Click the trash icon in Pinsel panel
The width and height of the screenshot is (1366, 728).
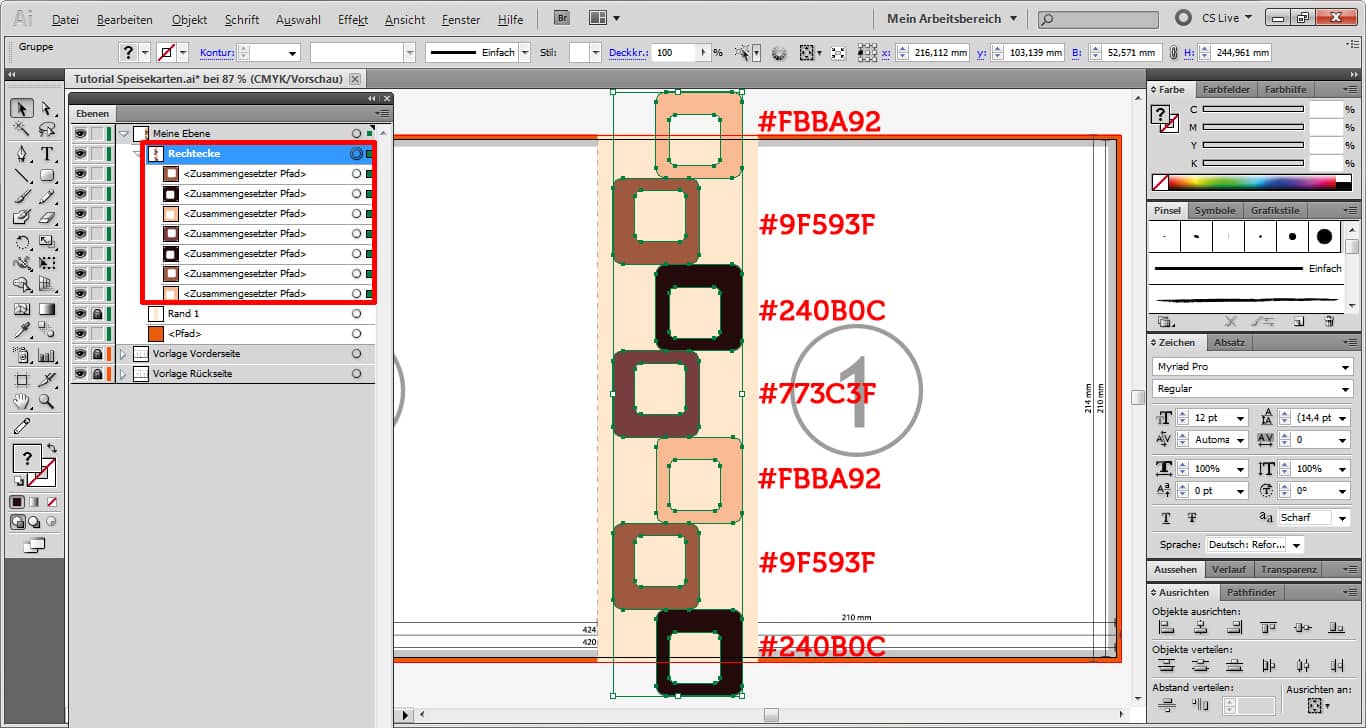(x=1328, y=321)
